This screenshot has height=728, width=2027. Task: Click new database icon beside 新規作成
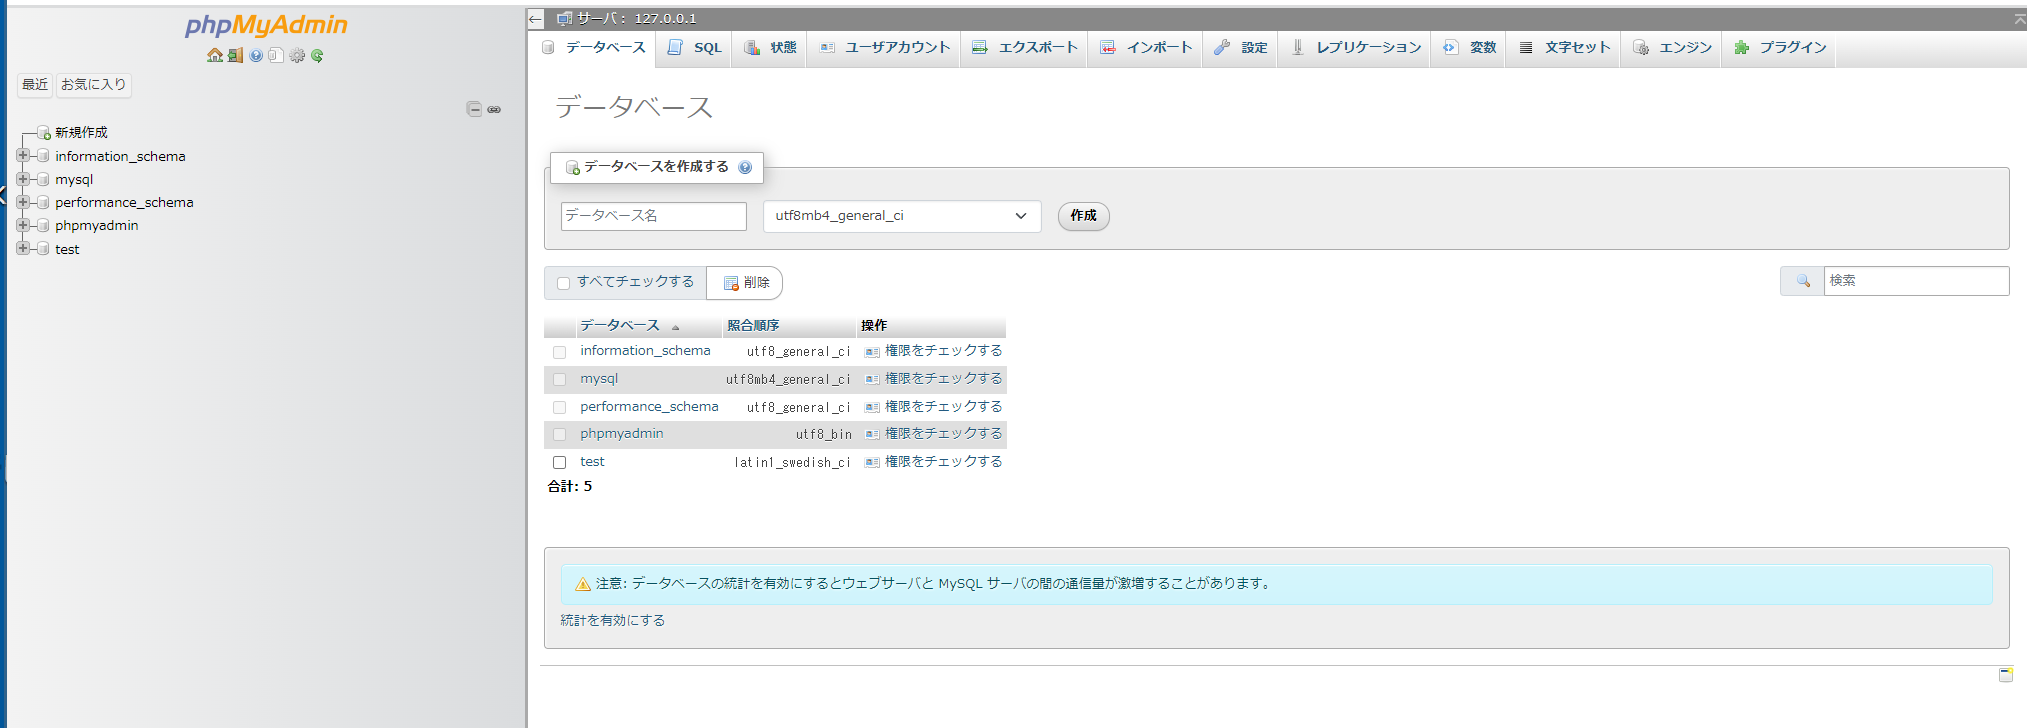44,133
